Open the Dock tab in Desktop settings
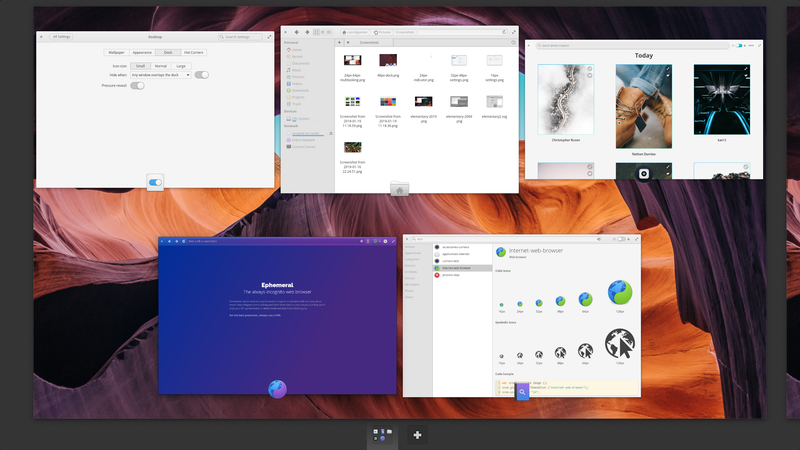 click(168, 53)
